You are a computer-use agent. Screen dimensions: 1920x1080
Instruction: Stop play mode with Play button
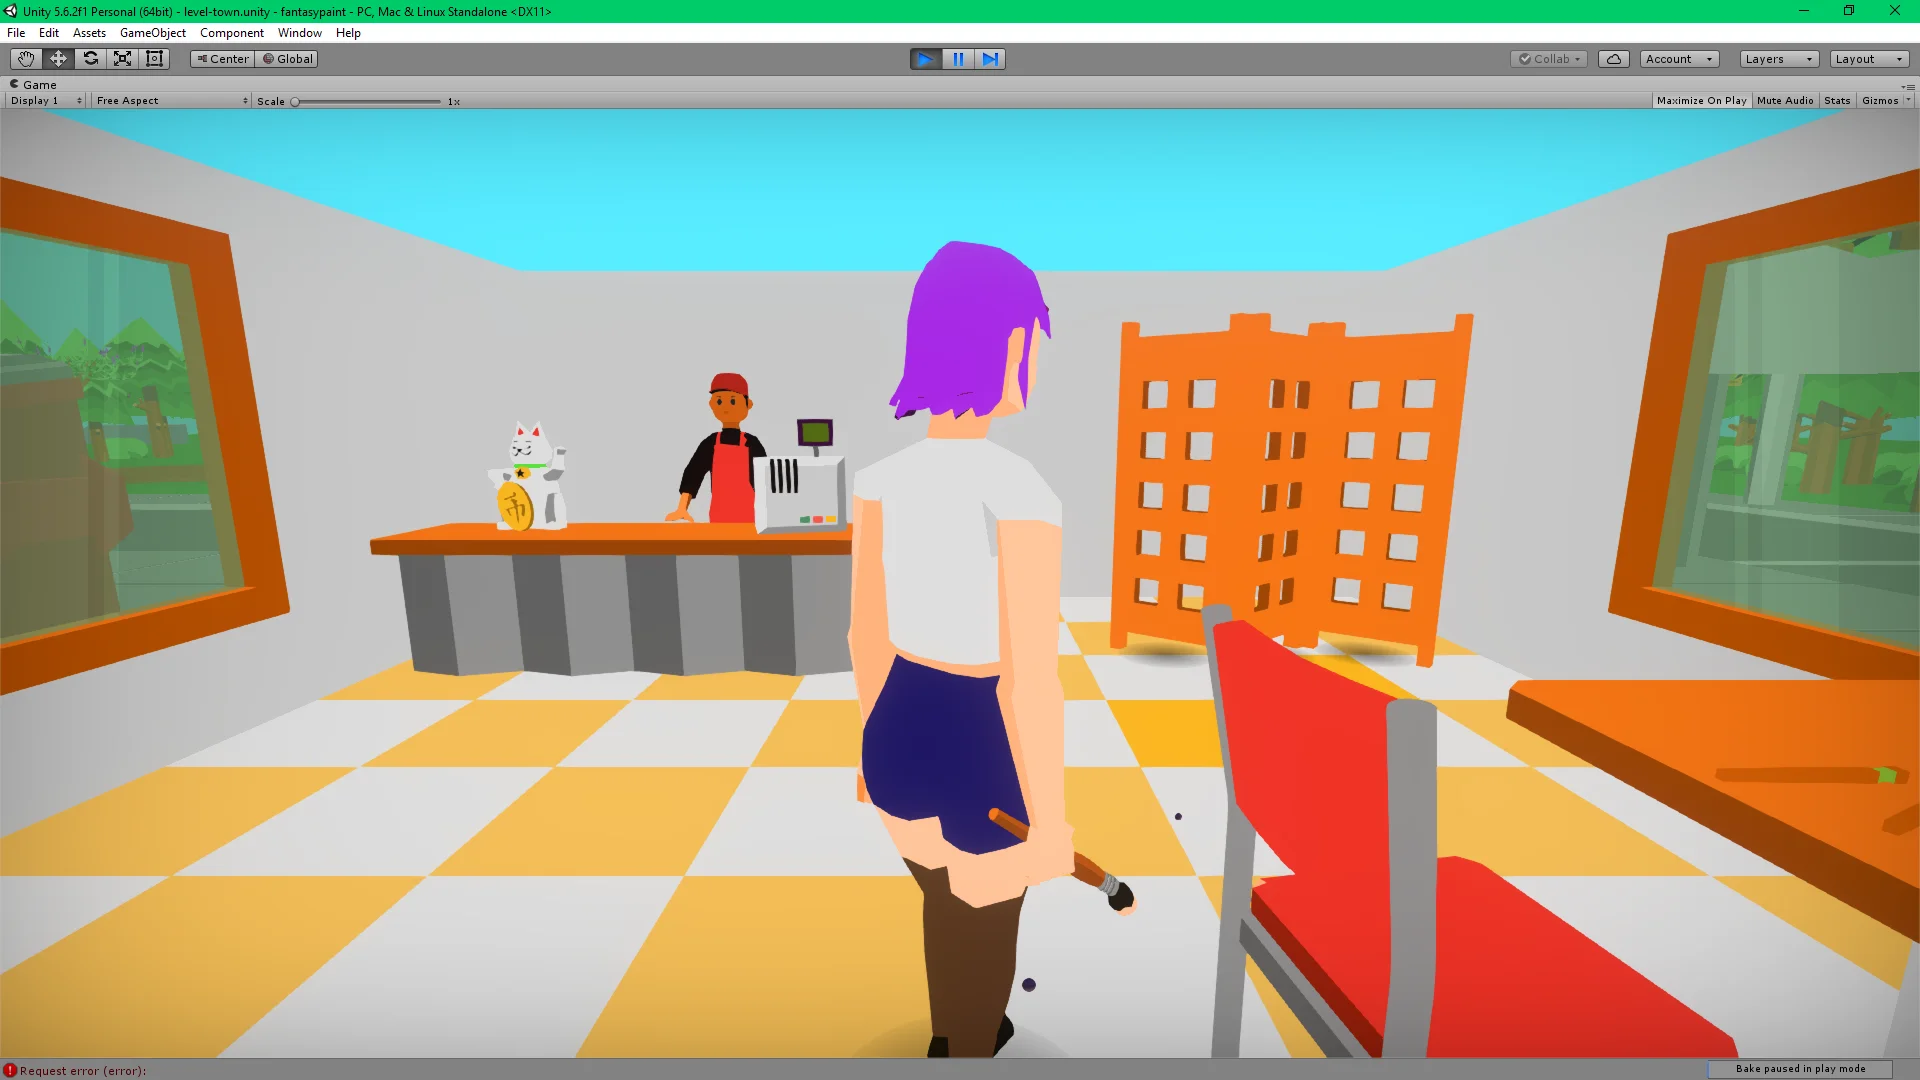[x=925, y=59]
